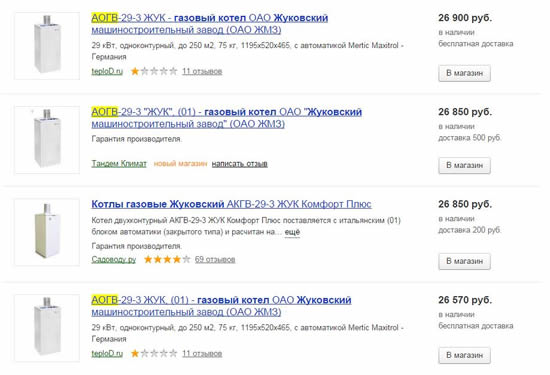Open the 26 900 руб. АОГВ-29-3 ЖУК listing title

(210, 24)
